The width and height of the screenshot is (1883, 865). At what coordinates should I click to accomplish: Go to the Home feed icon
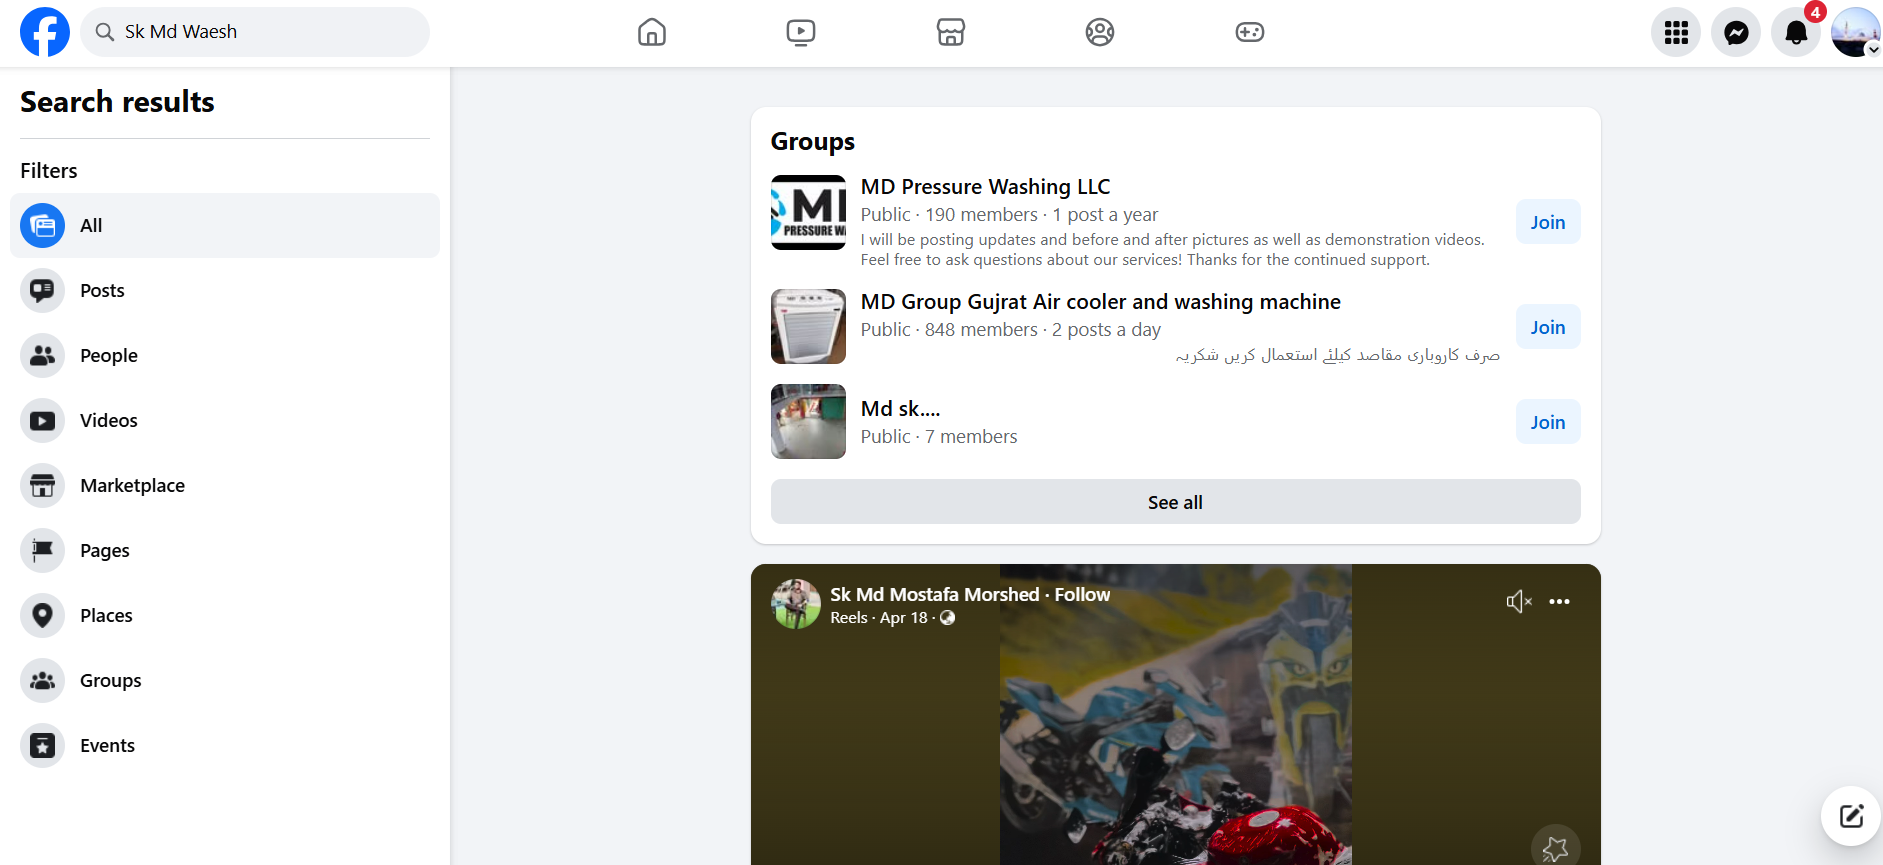coord(652,32)
